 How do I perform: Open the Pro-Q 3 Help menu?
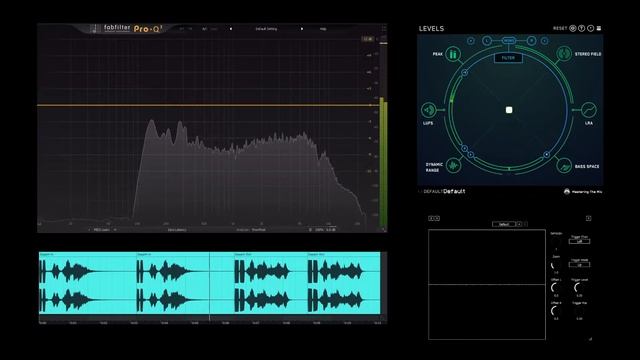pos(323,29)
